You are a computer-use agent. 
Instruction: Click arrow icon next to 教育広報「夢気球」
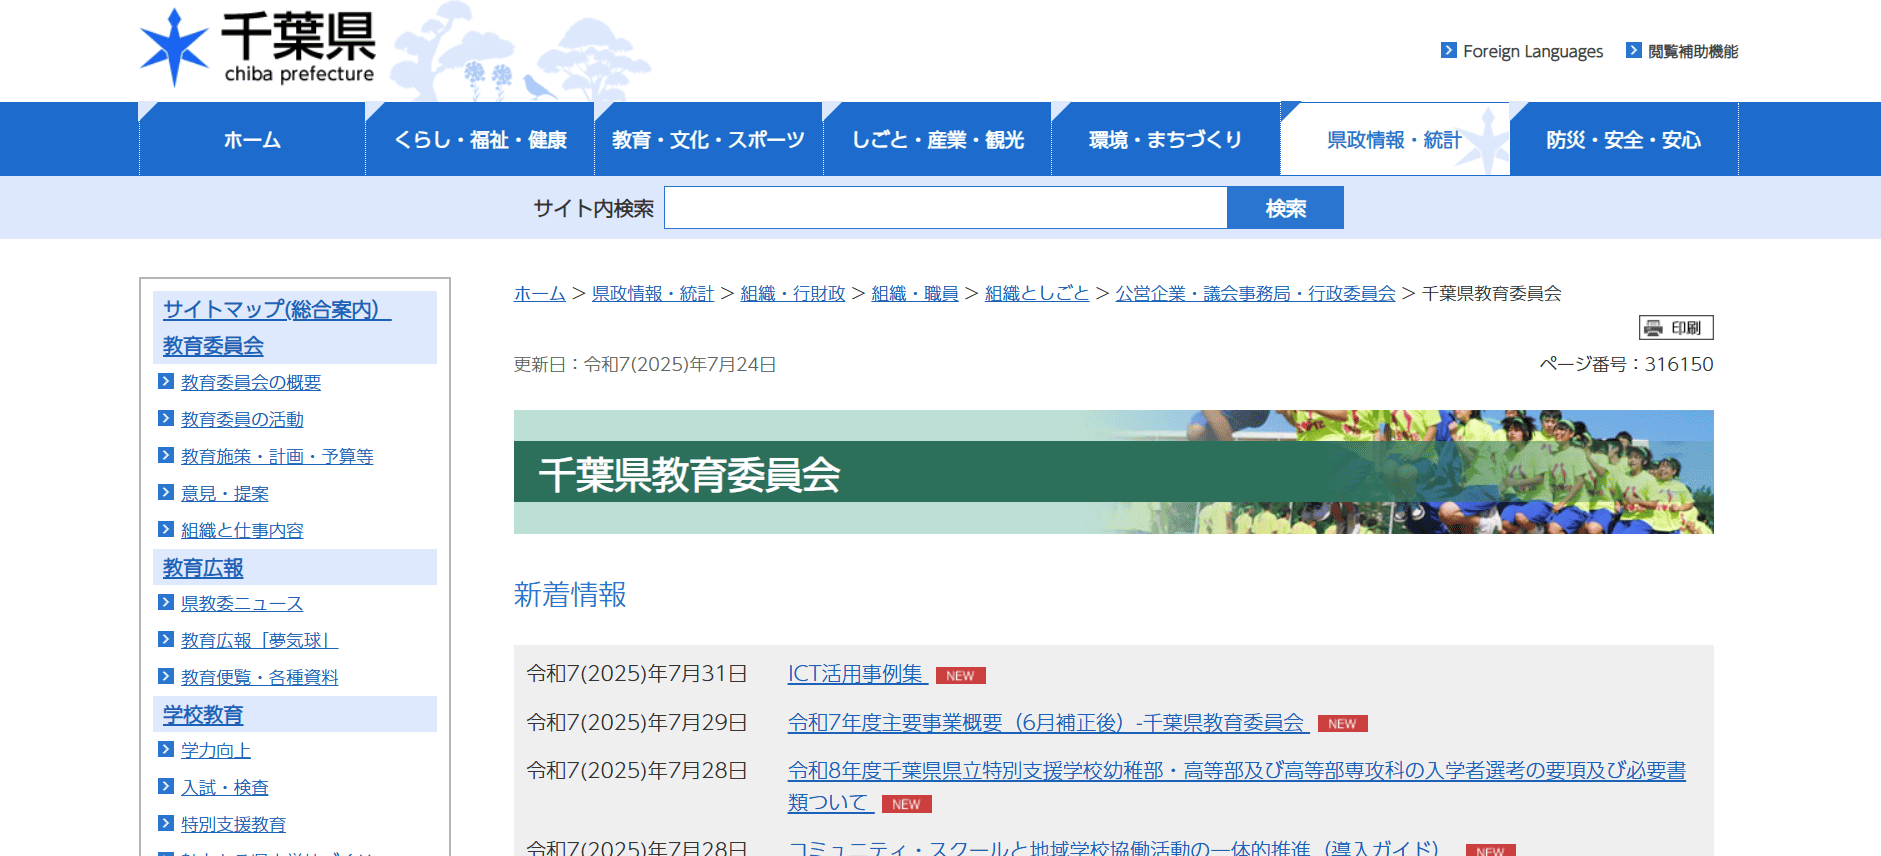click(x=166, y=639)
